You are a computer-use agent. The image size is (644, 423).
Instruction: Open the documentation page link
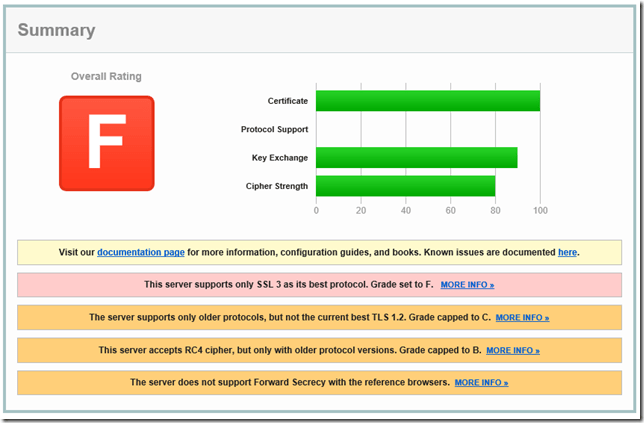tap(140, 252)
